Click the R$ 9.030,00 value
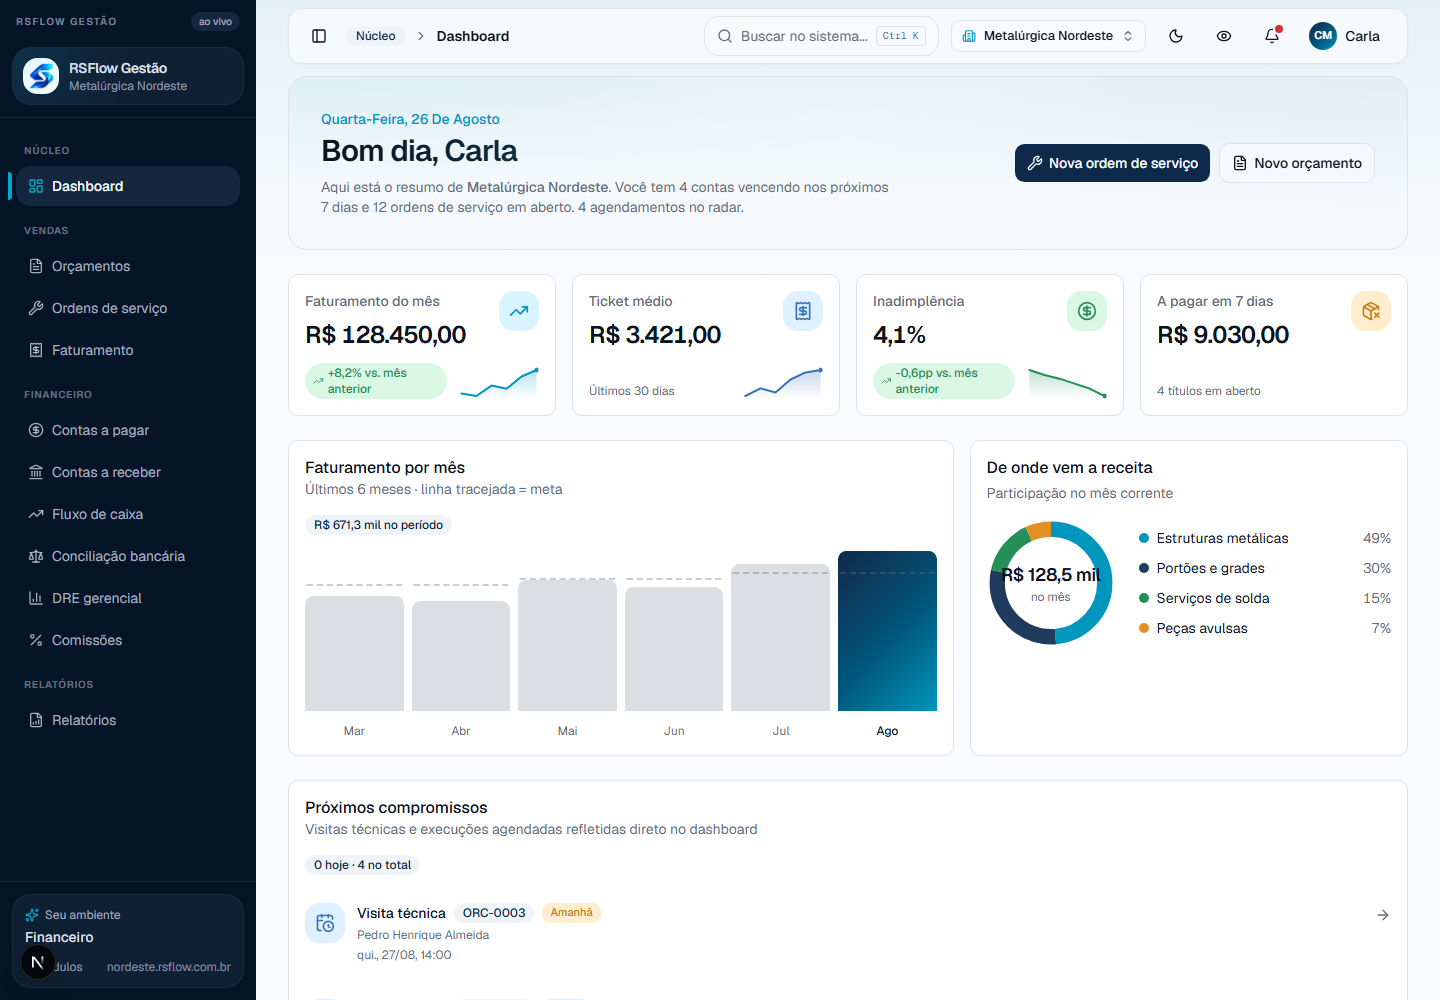This screenshot has height=1000, width=1440. pos(1223,335)
